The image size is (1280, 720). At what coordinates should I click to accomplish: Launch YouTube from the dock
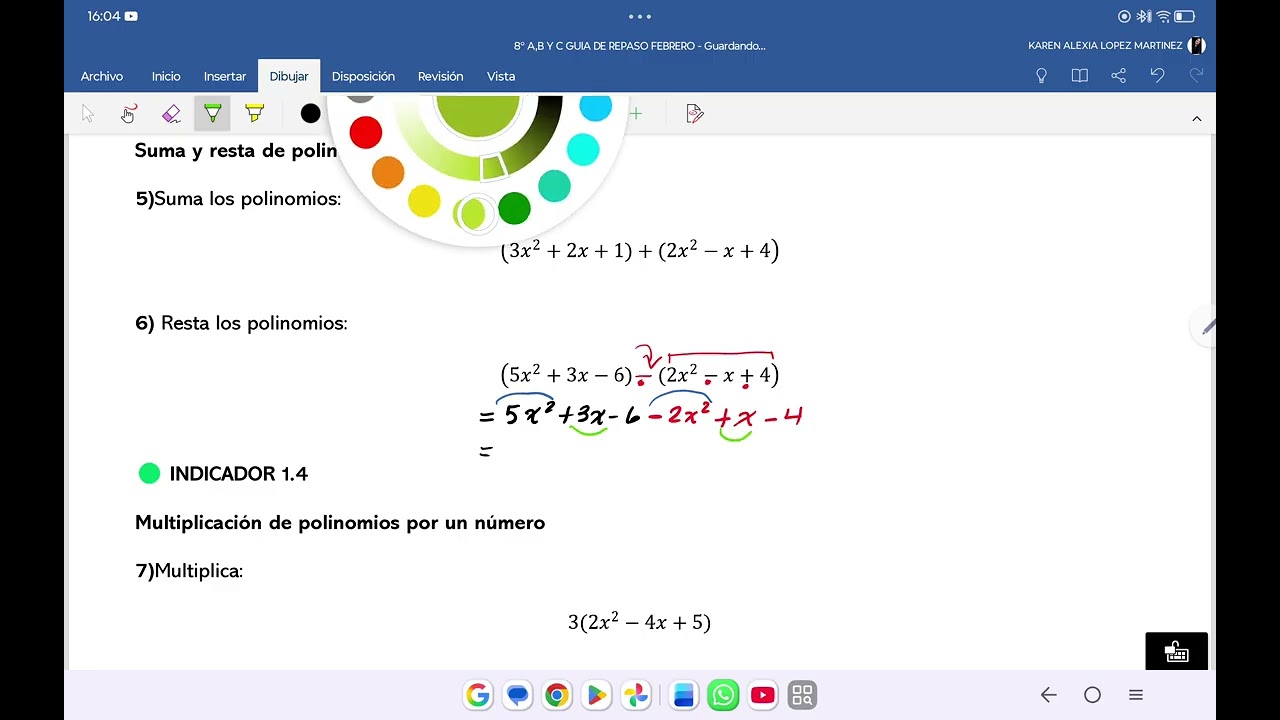762,695
